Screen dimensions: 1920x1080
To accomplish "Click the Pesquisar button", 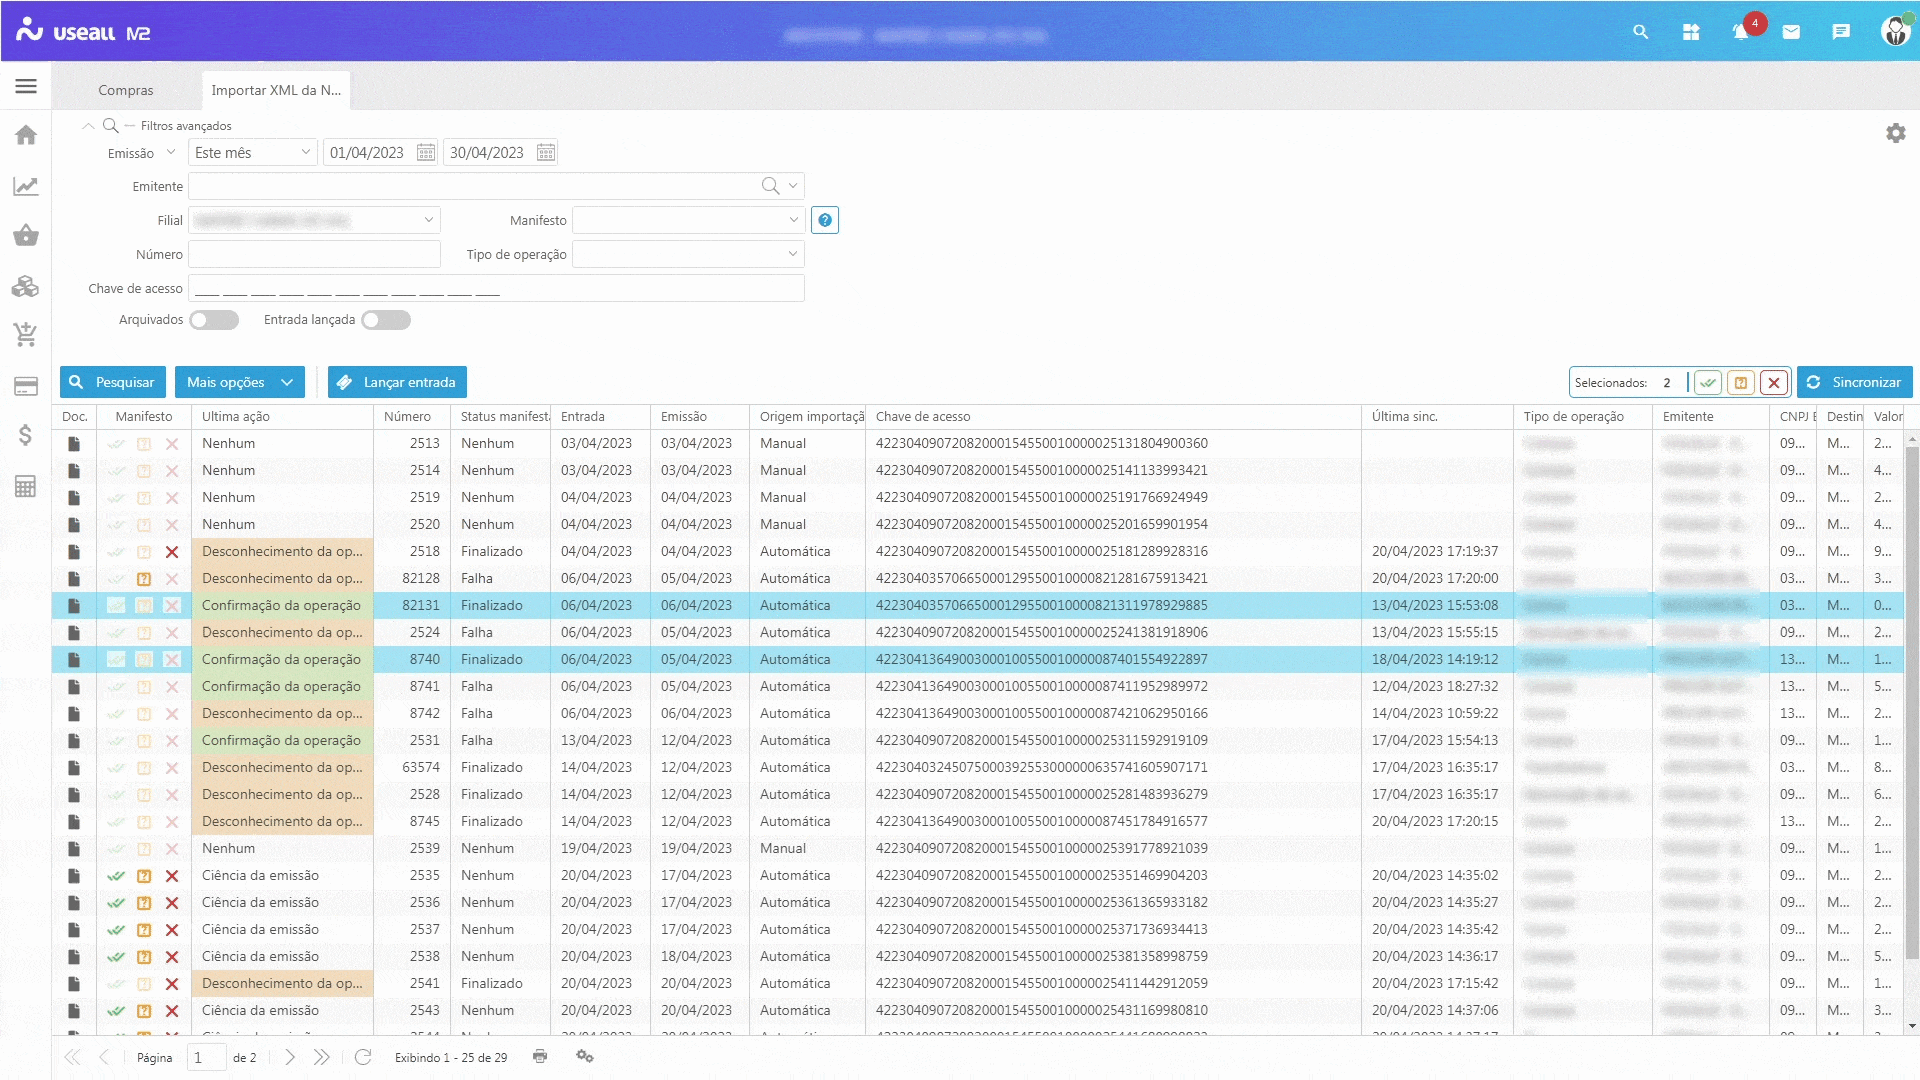I will coord(114,383).
